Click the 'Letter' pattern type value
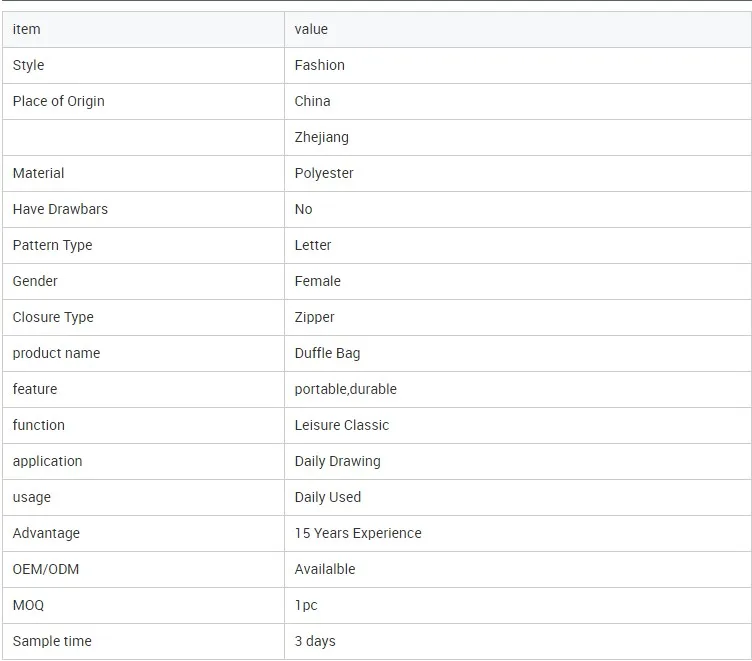Image resolution: width=752 pixels, height=661 pixels. pos(313,245)
